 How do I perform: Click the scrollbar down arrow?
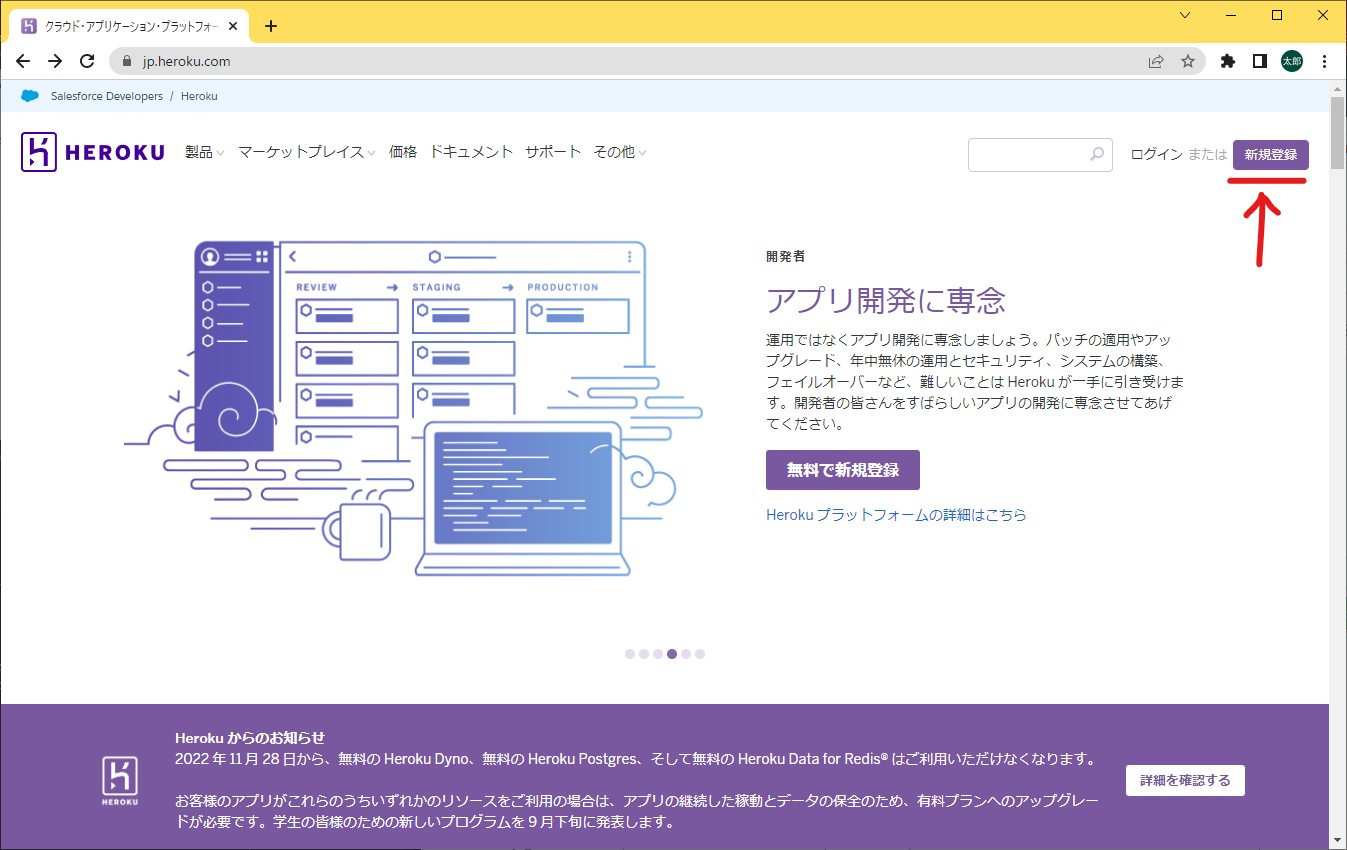(1338, 840)
